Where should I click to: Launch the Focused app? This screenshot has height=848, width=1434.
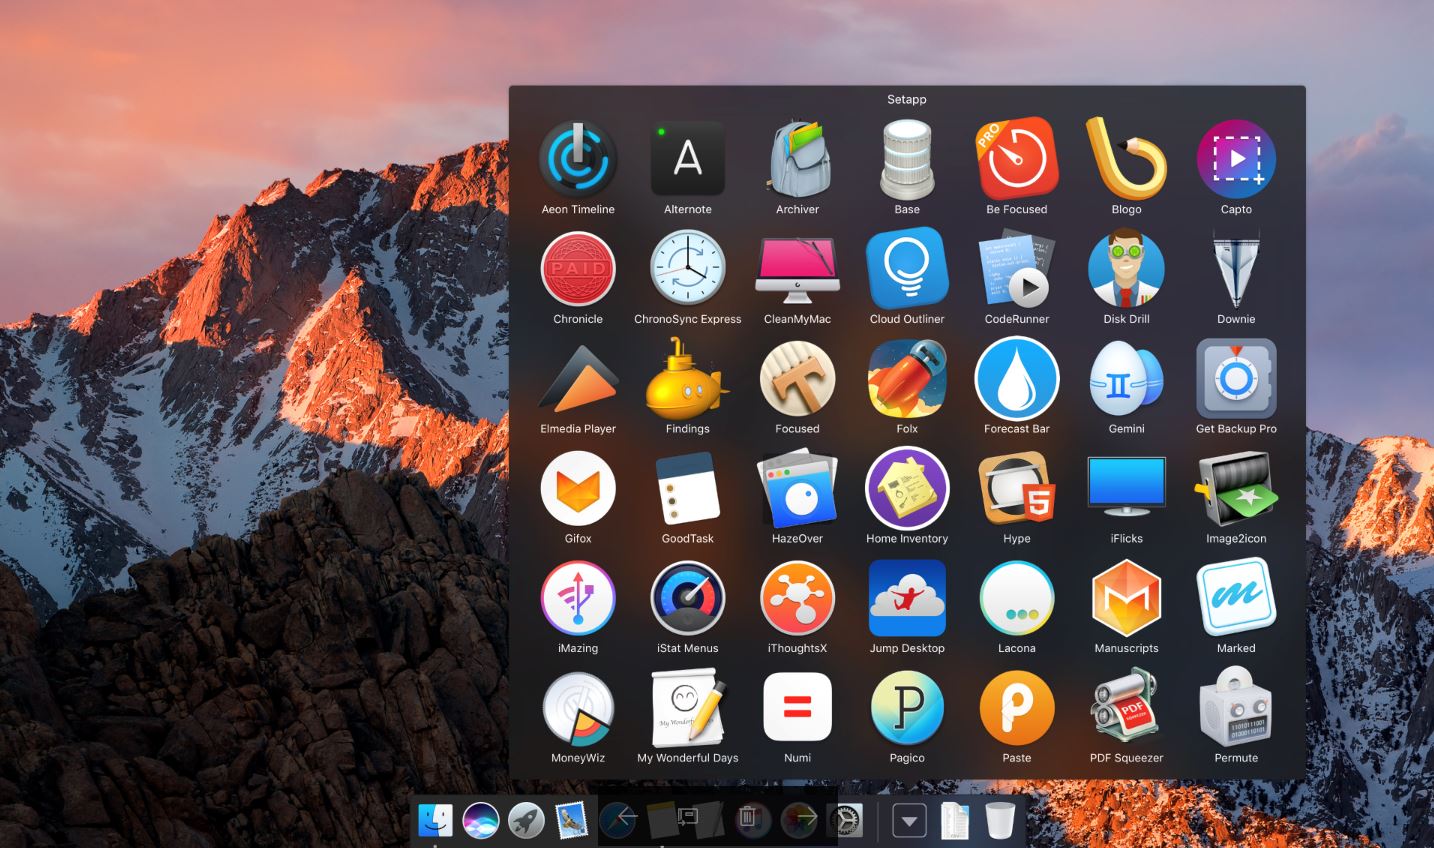pos(798,379)
